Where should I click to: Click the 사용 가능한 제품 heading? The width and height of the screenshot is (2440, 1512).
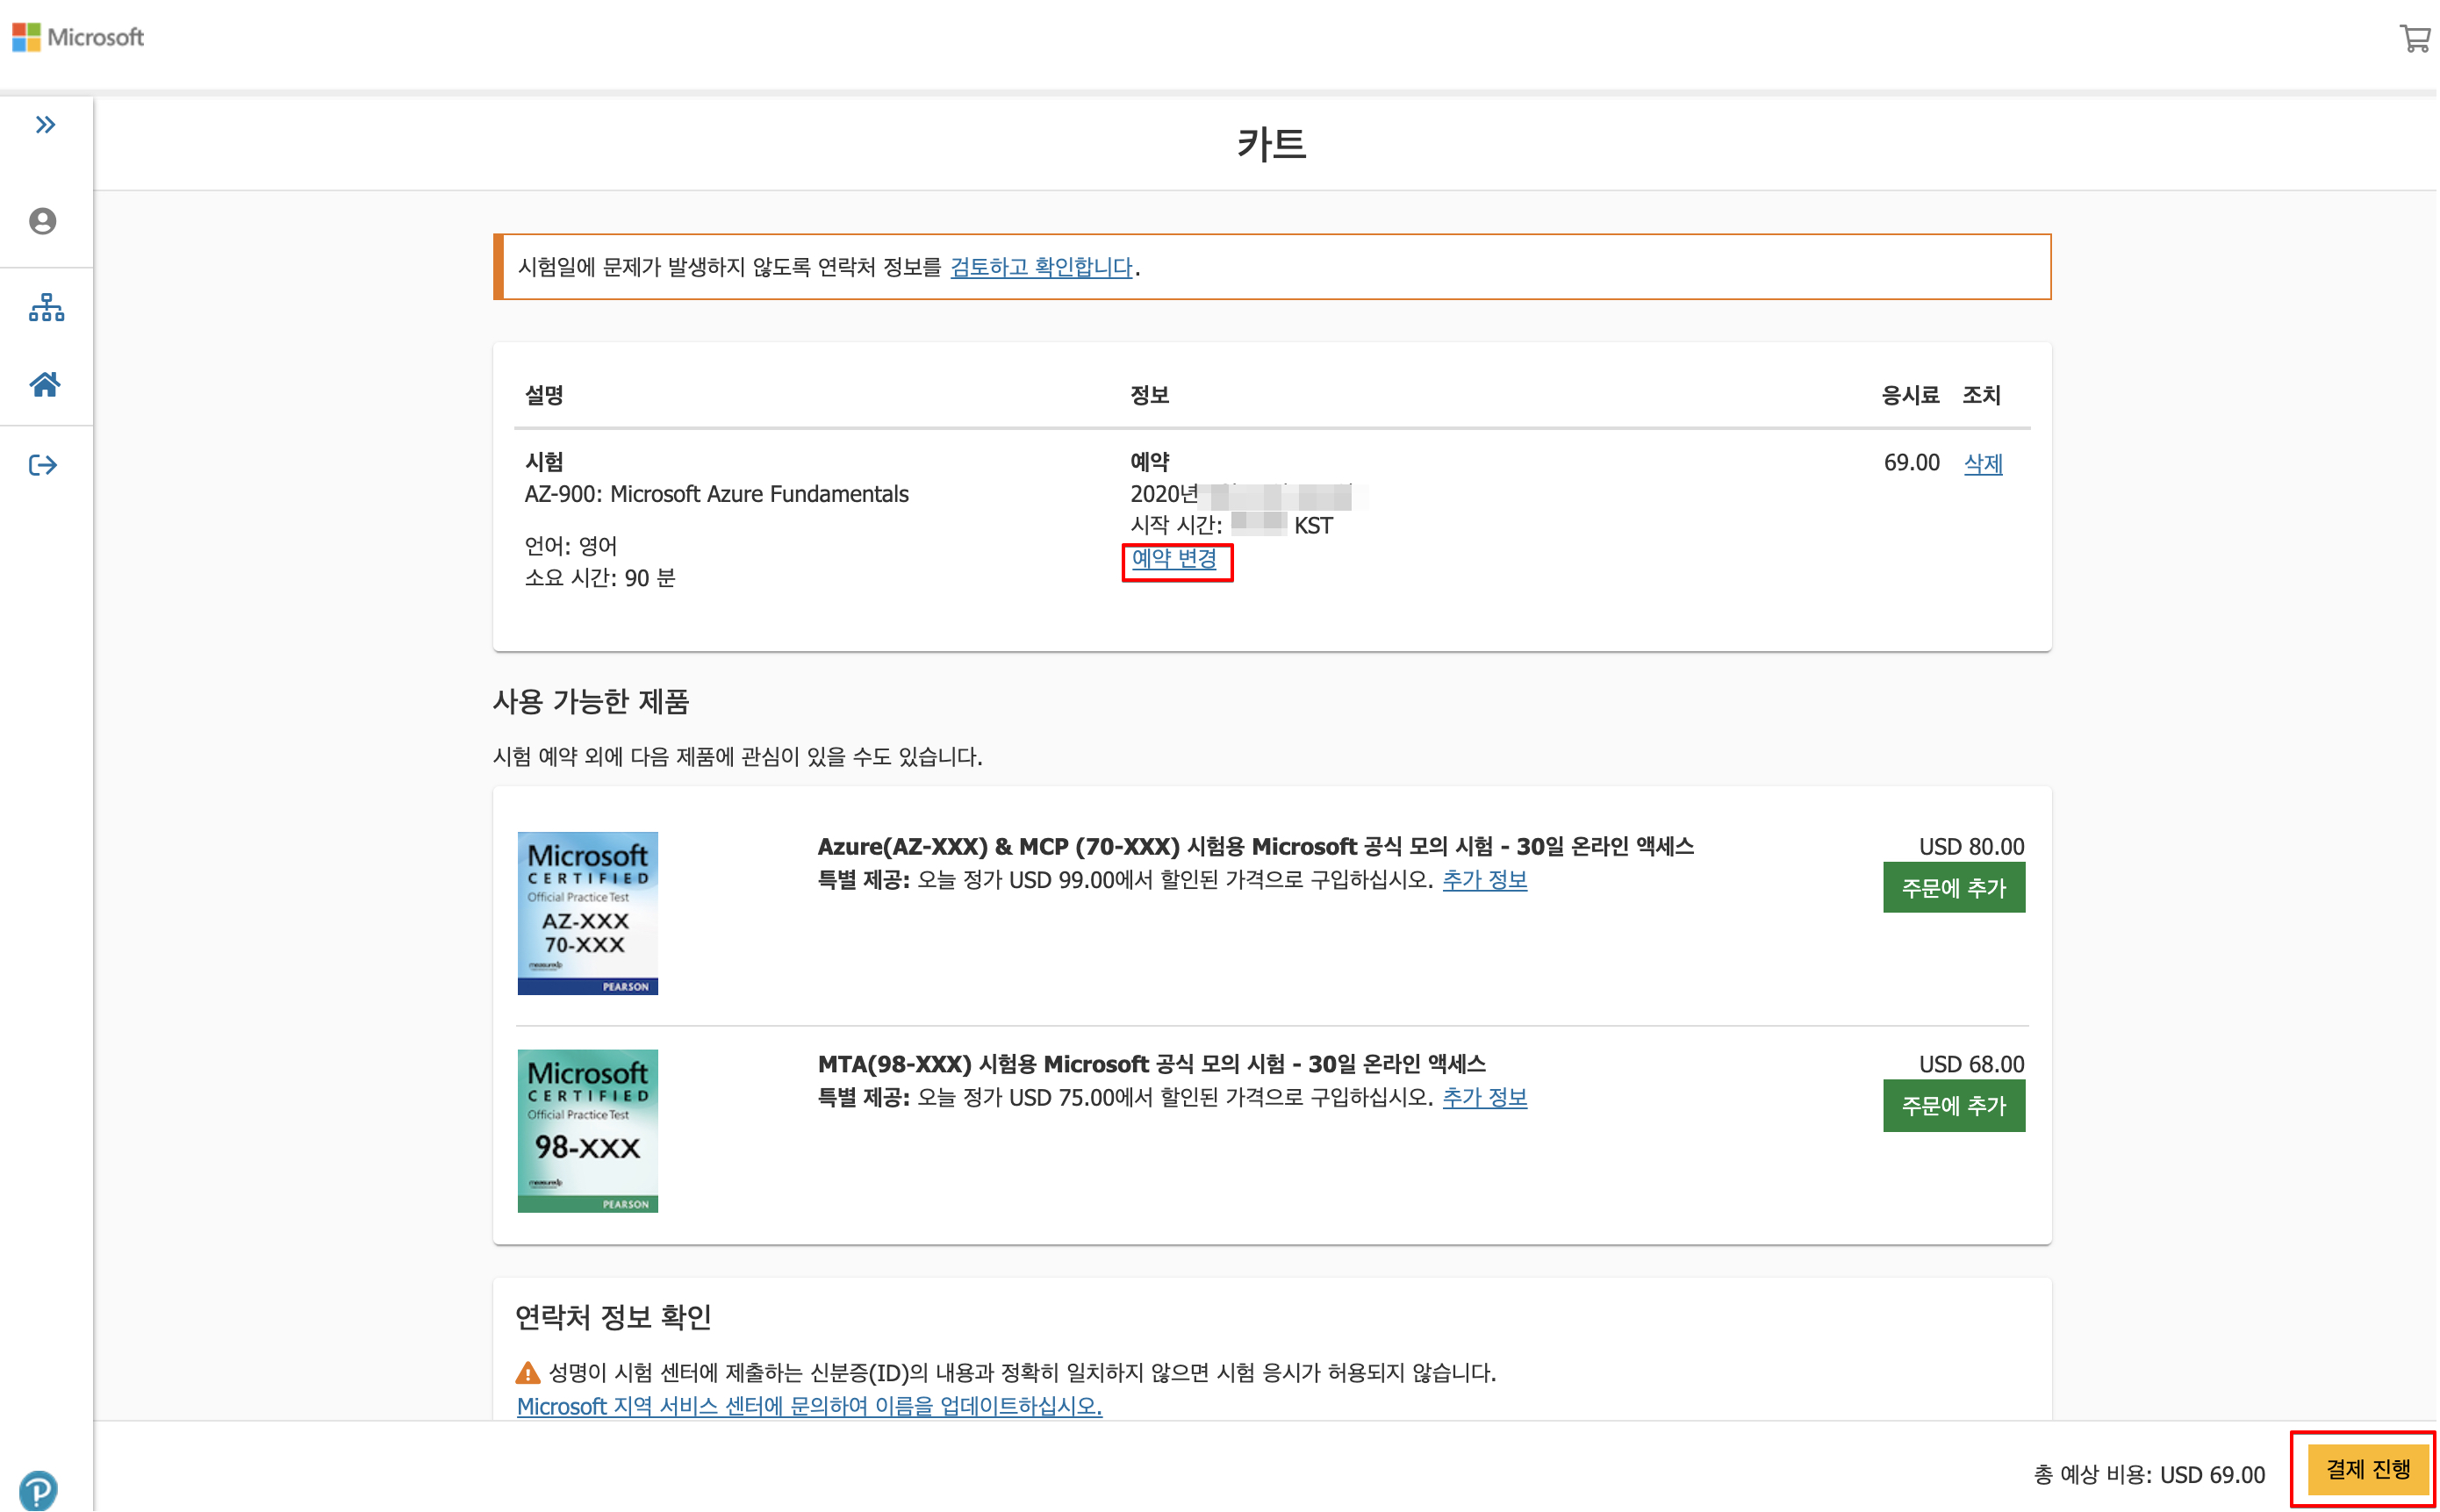[591, 702]
